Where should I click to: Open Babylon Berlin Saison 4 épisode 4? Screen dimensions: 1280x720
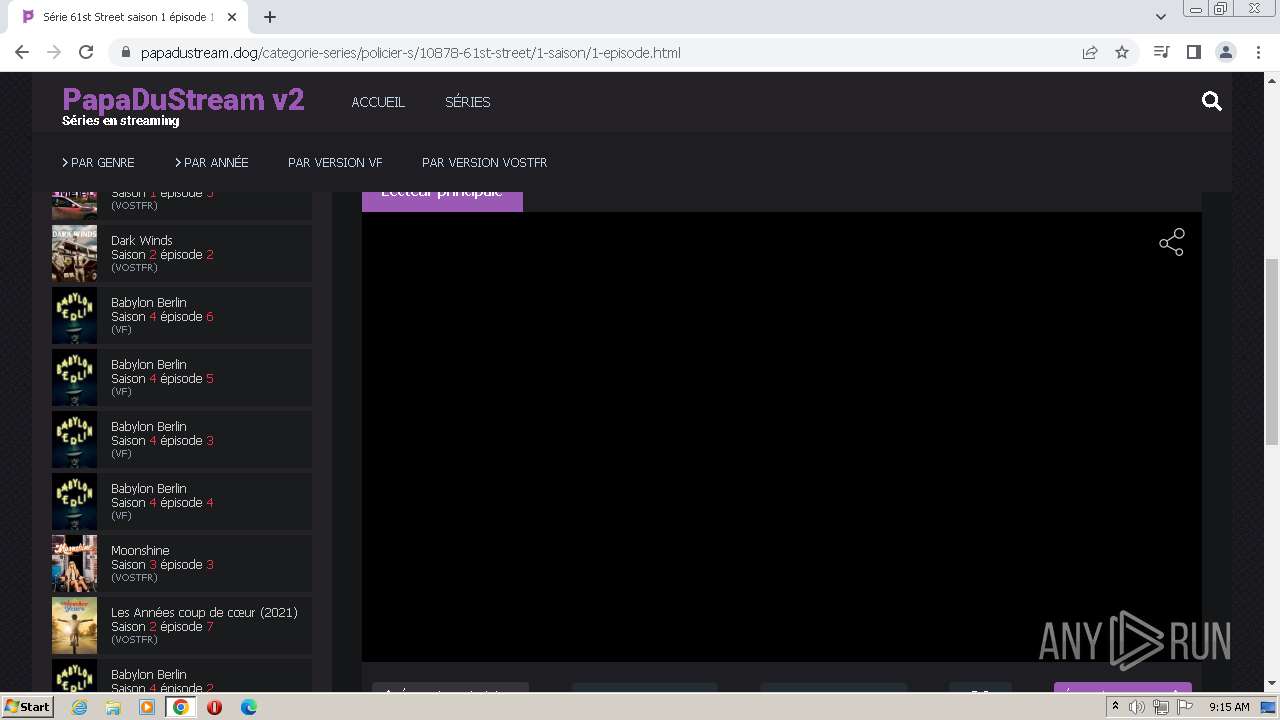click(182, 501)
